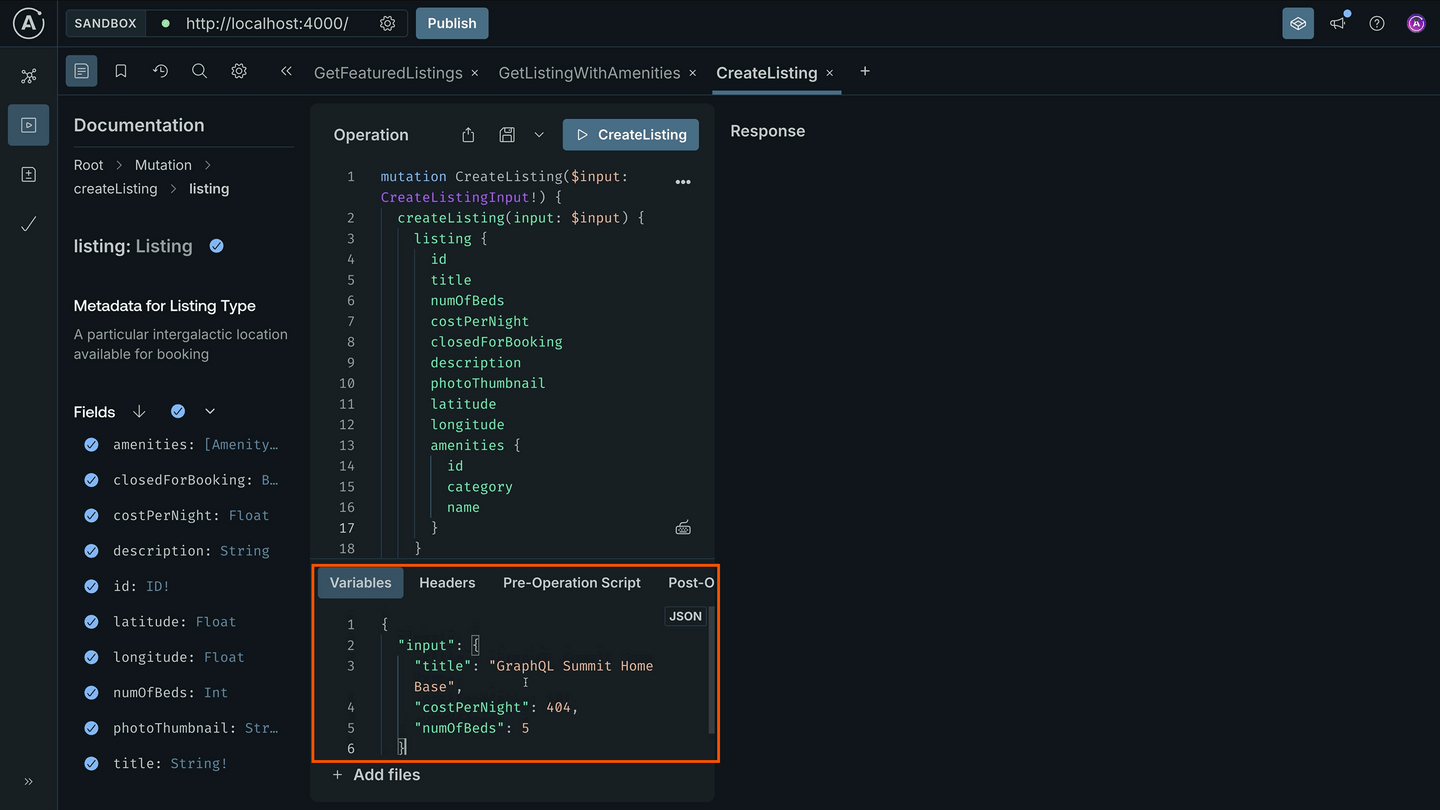Open Explorer settings gear beside search
Screen dimensions: 1440x810
pos(237,71)
